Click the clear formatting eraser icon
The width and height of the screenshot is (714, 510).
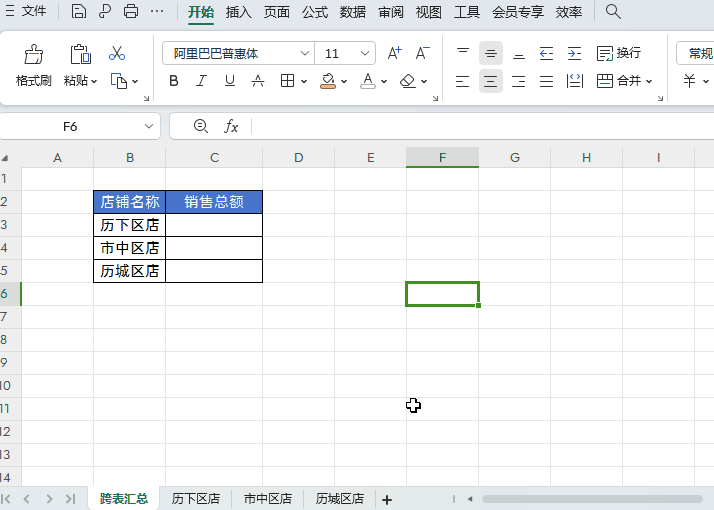tap(408, 81)
